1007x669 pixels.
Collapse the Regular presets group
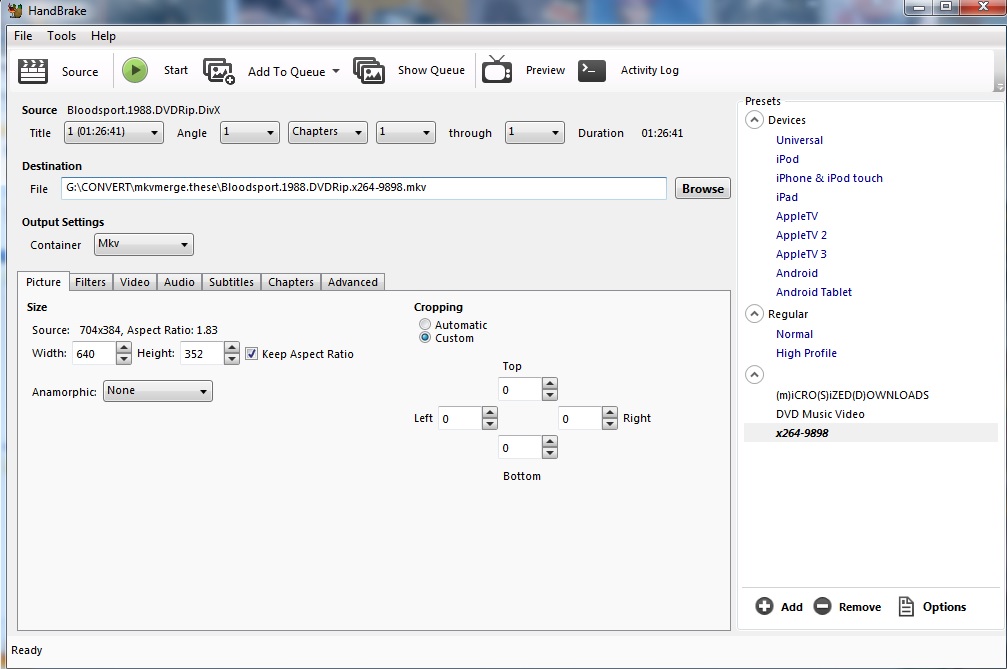click(755, 314)
